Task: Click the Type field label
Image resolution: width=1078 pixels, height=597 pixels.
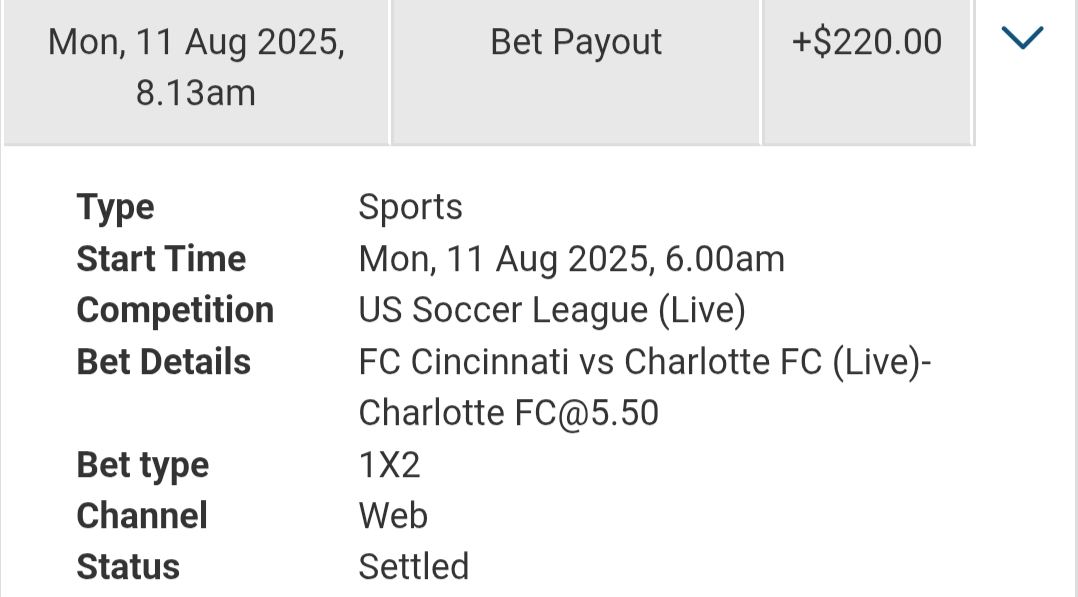Action: 116,208
